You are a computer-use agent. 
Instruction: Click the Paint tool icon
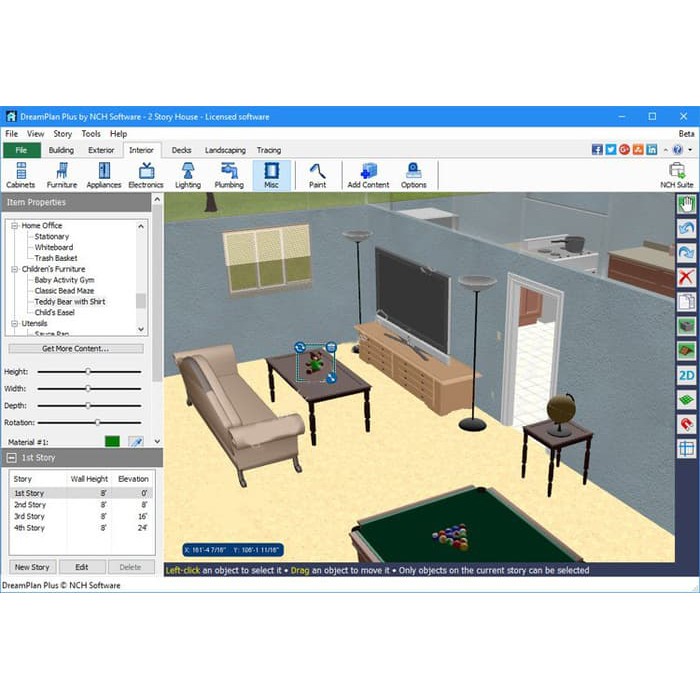pos(317,175)
